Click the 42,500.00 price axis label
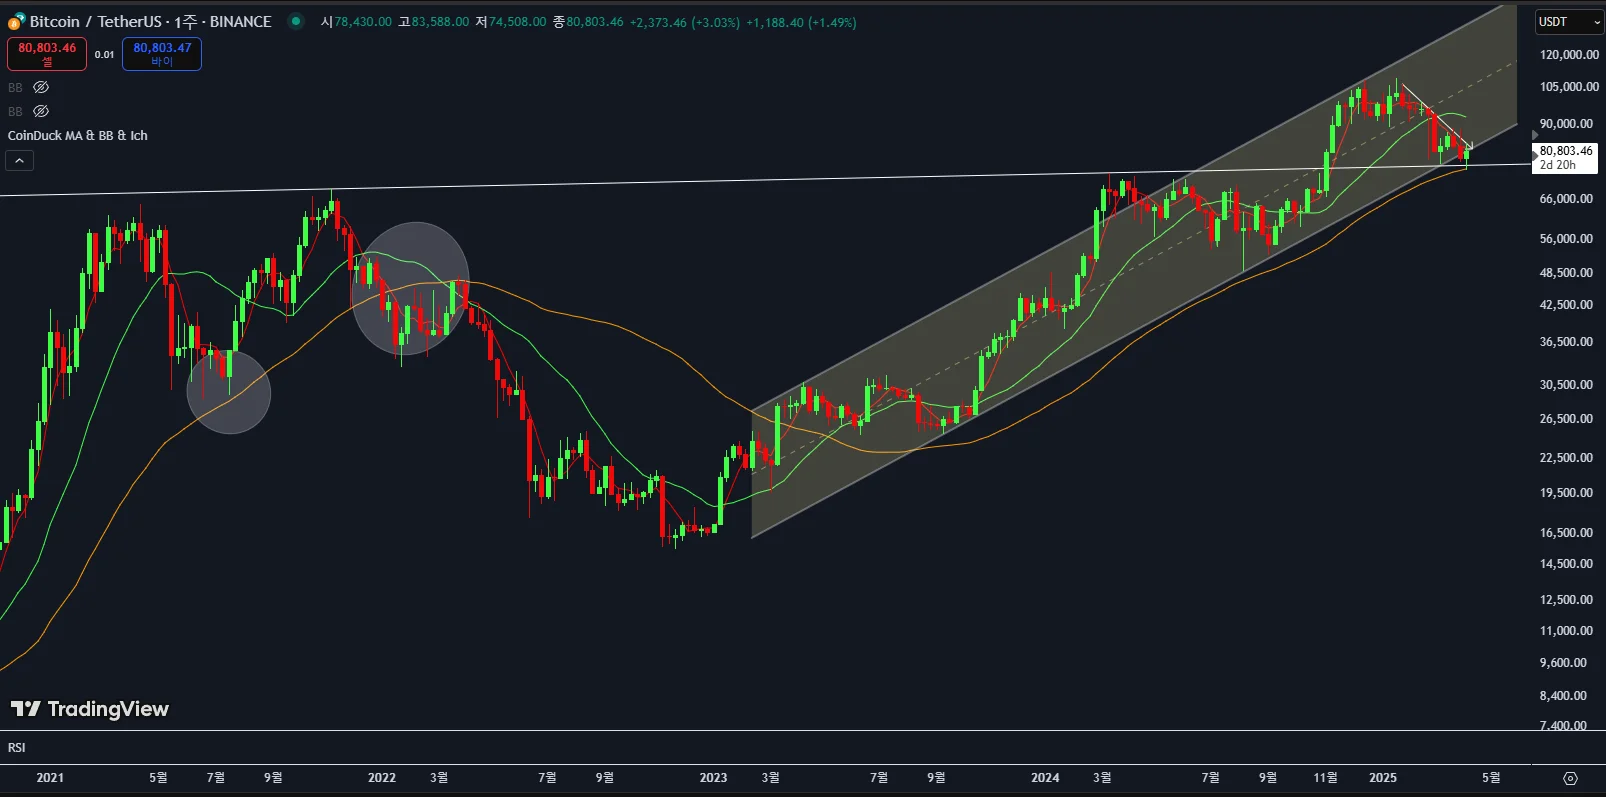This screenshot has width=1606, height=797. pyautogui.click(x=1567, y=305)
